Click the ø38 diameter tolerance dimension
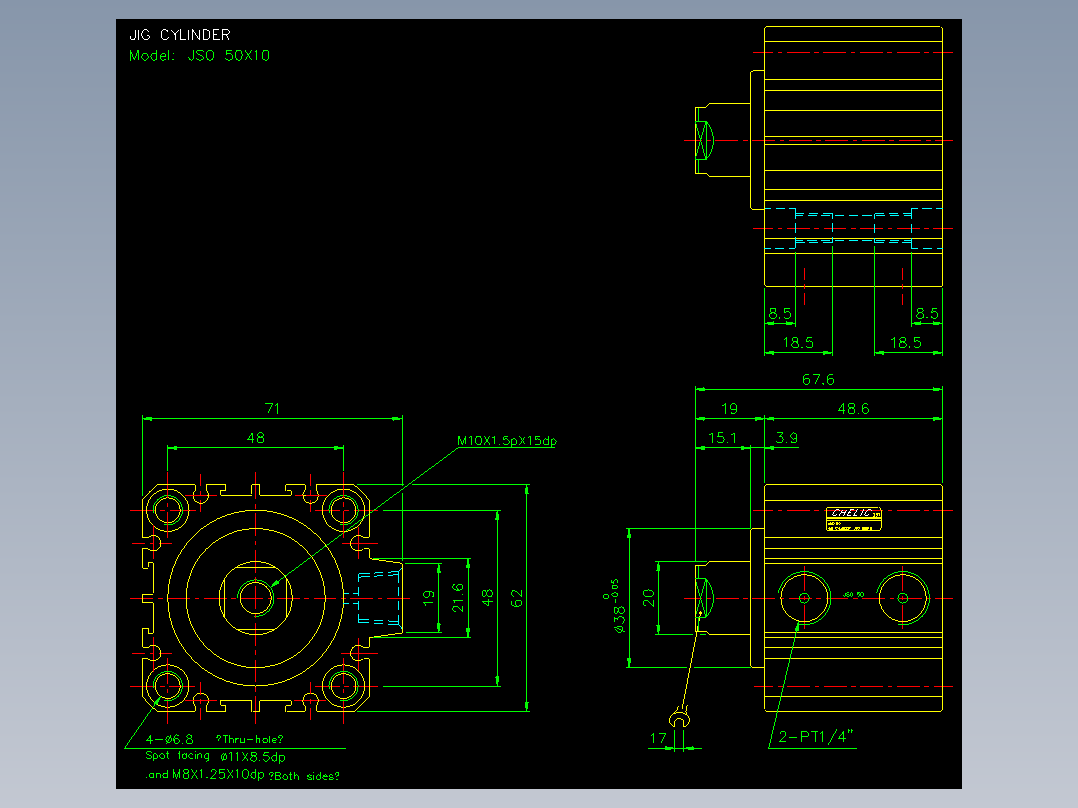1078x808 pixels. [x=615, y=605]
